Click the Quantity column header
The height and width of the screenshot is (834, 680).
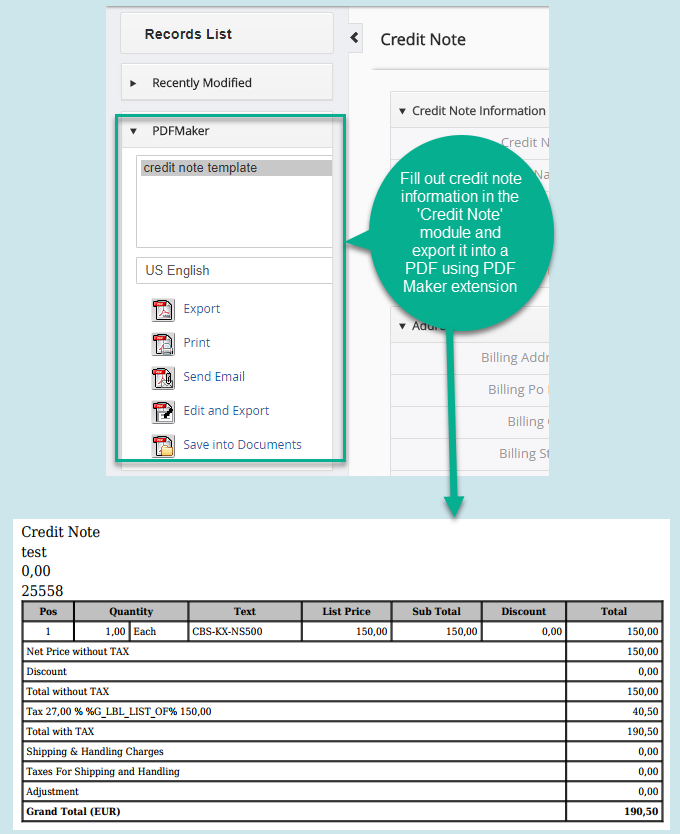click(x=131, y=612)
